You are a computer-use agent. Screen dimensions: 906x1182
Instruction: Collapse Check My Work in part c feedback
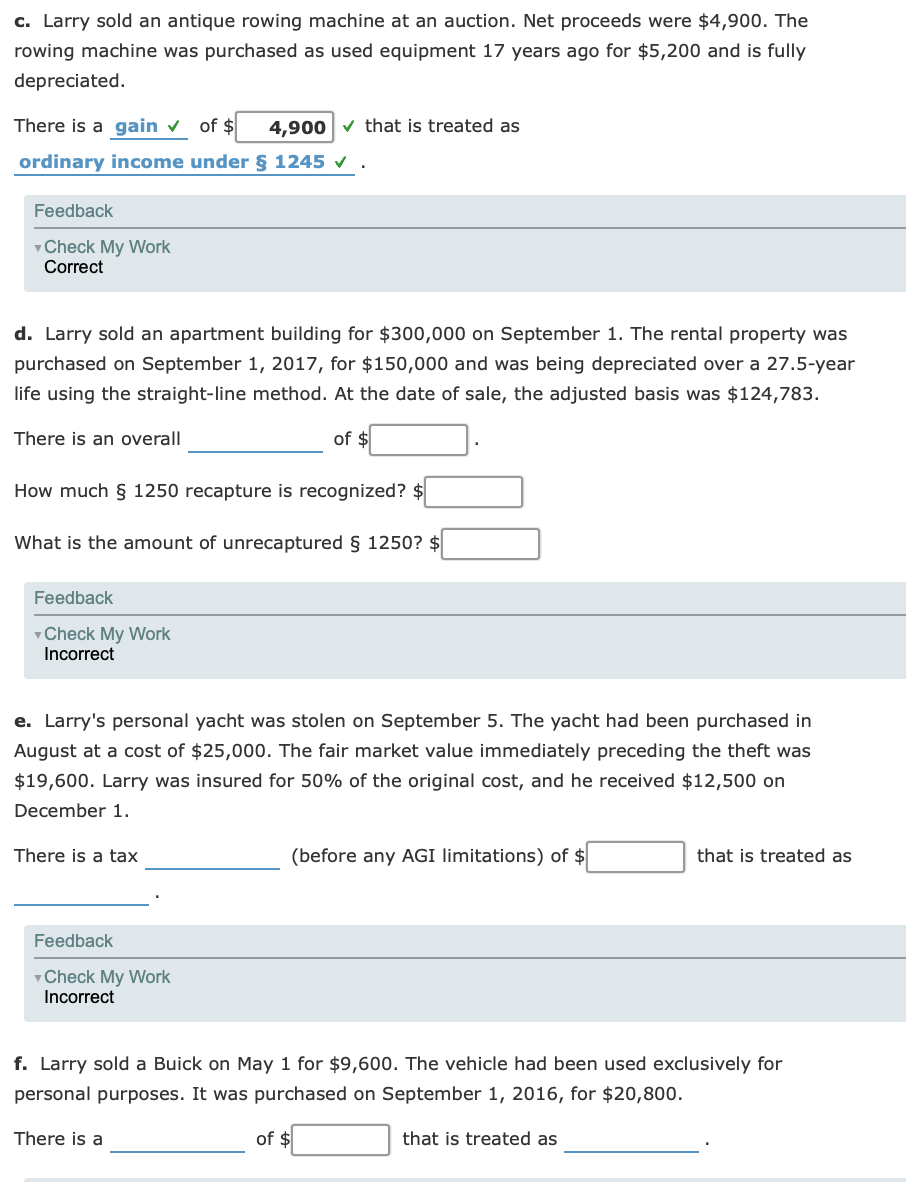[106, 246]
